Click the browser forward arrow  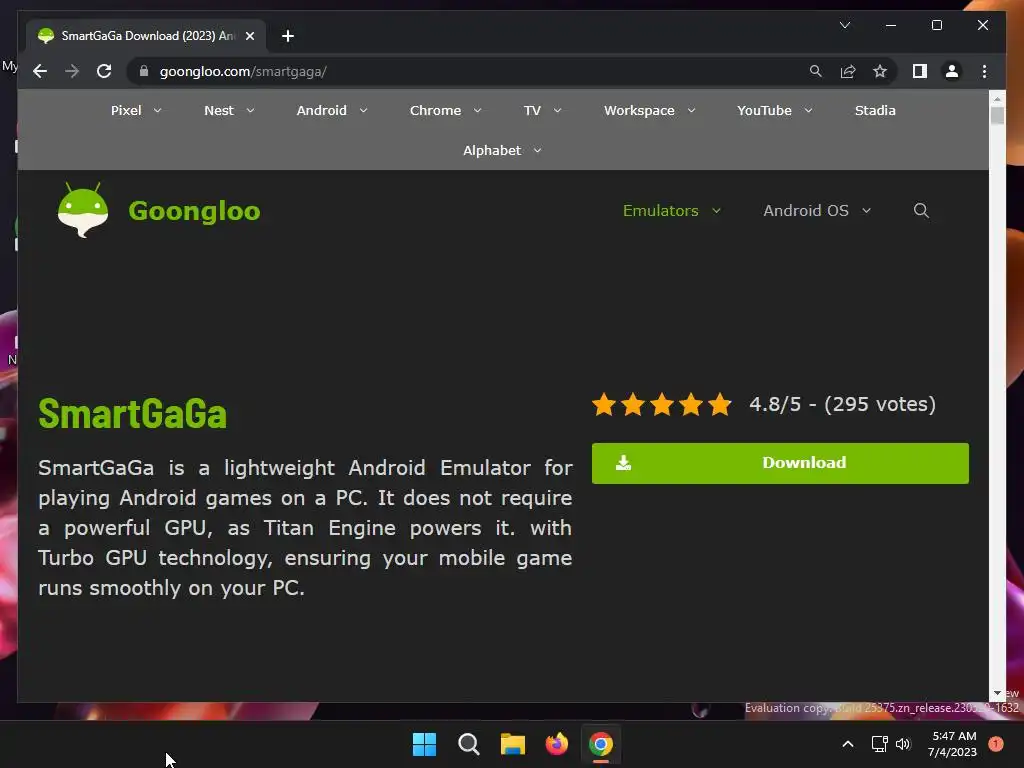pyautogui.click(x=72, y=71)
